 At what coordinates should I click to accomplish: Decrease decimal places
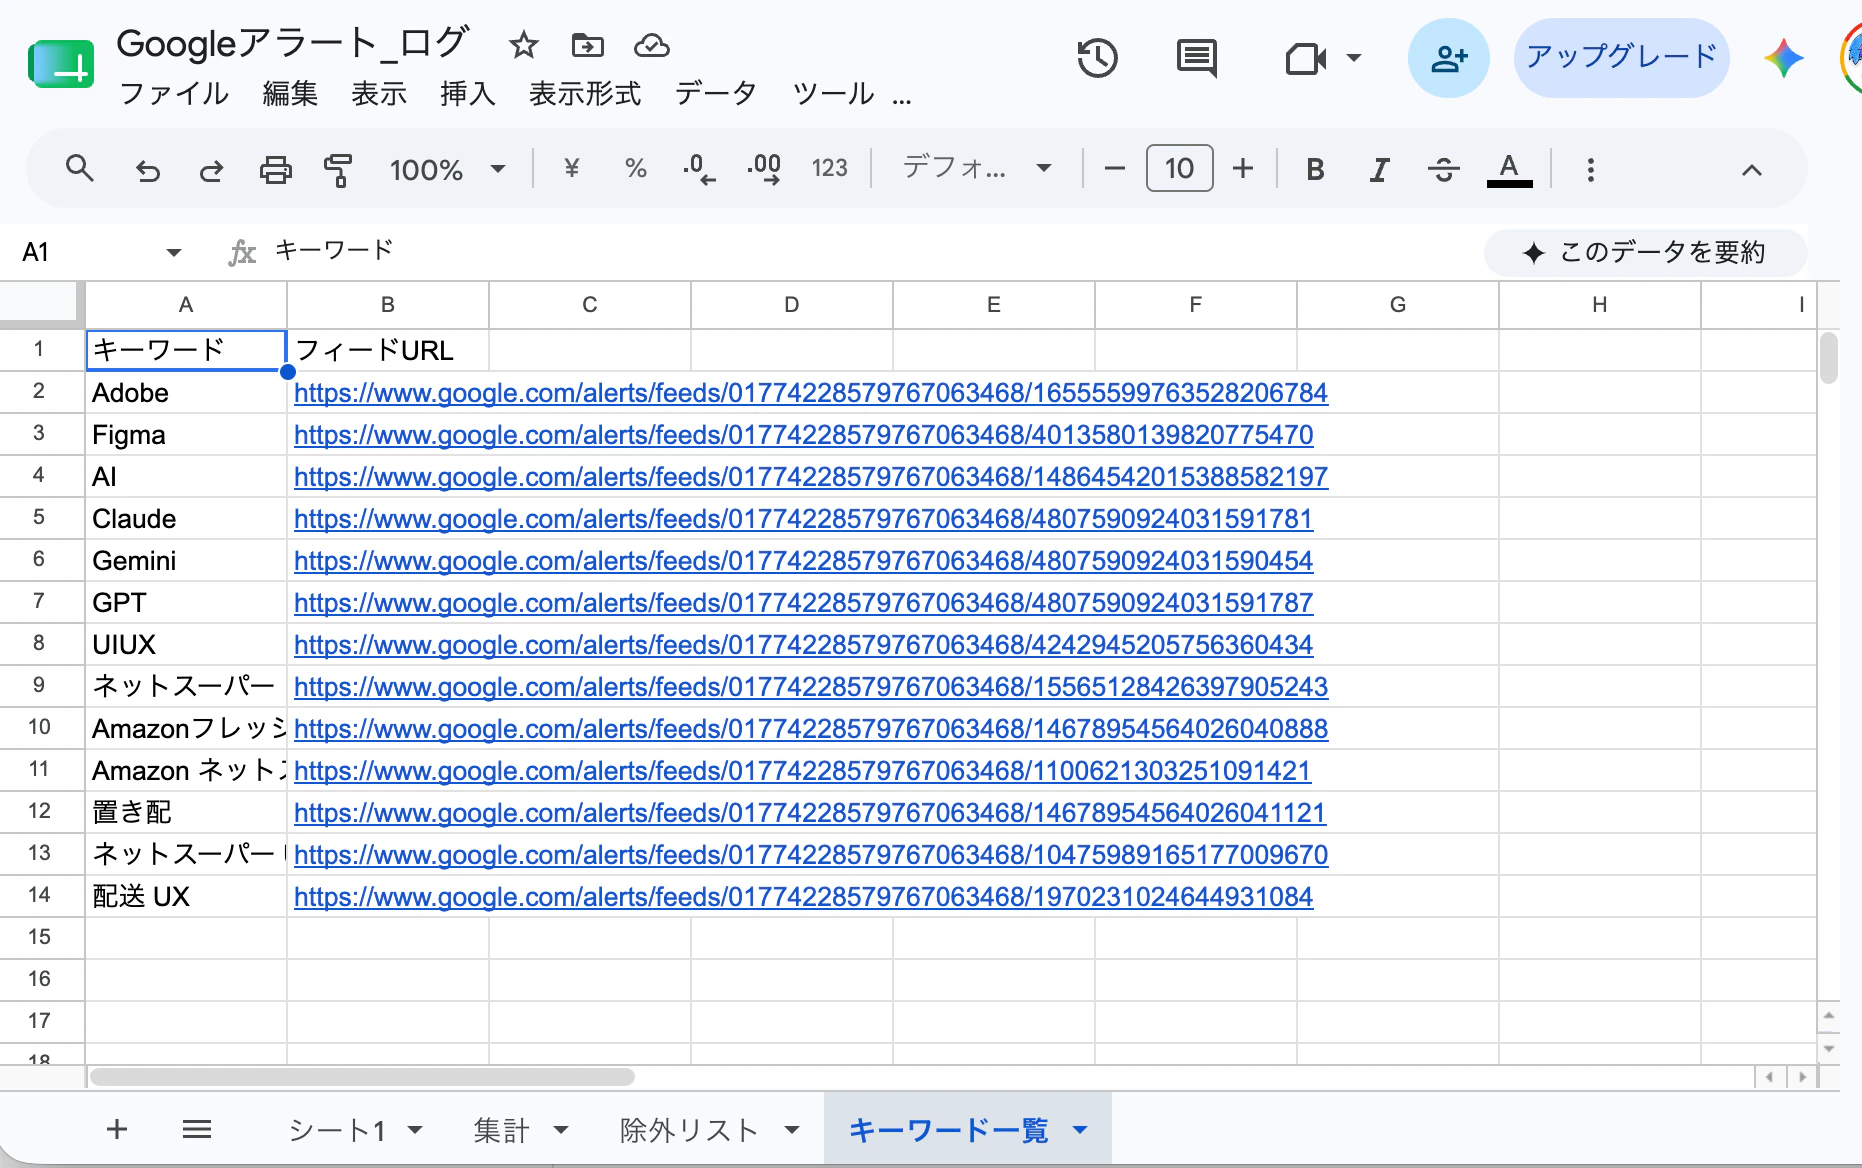(x=699, y=168)
